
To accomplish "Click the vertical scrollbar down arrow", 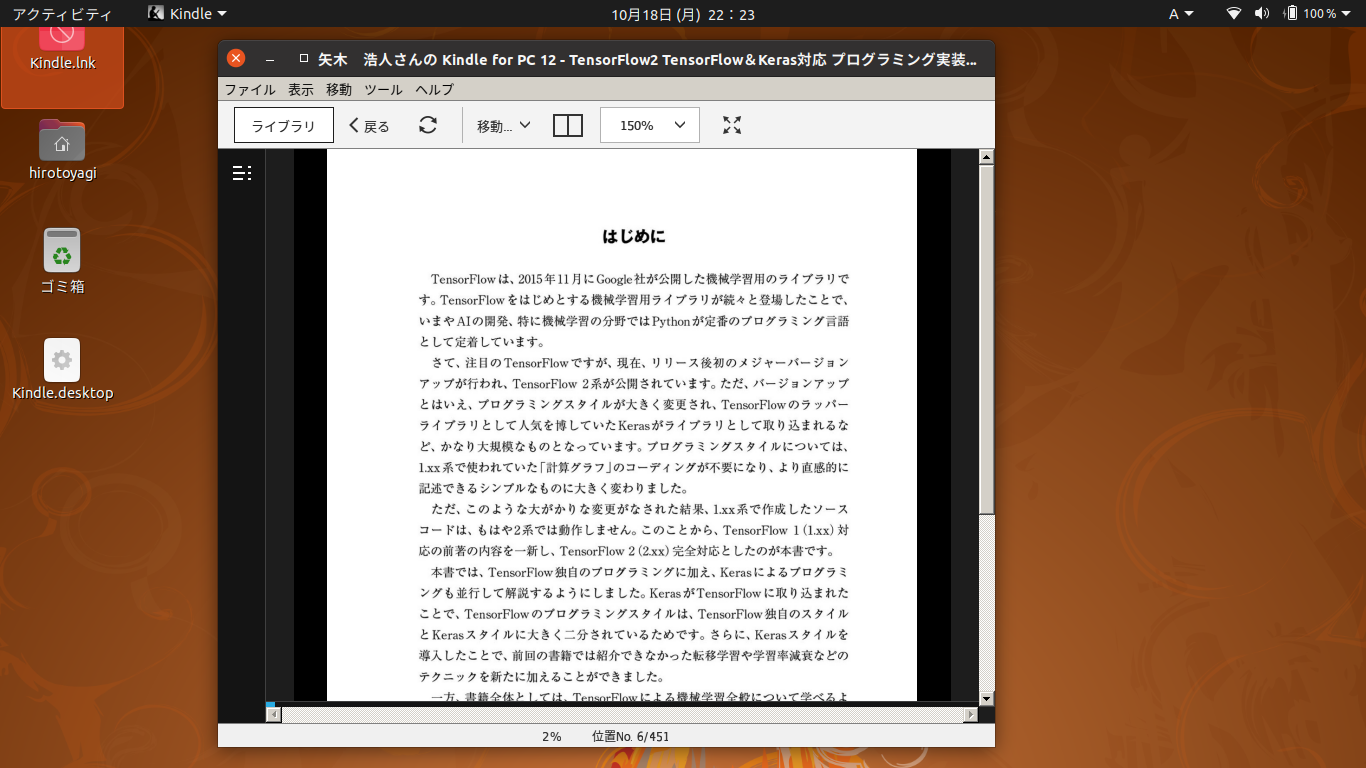I will (986, 698).
